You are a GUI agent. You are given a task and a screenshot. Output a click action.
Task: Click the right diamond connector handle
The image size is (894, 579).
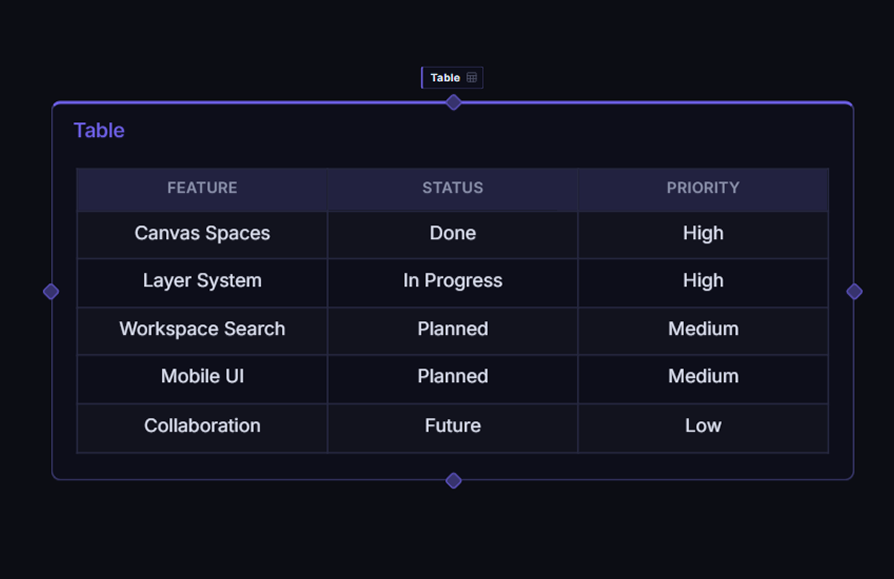tap(854, 292)
